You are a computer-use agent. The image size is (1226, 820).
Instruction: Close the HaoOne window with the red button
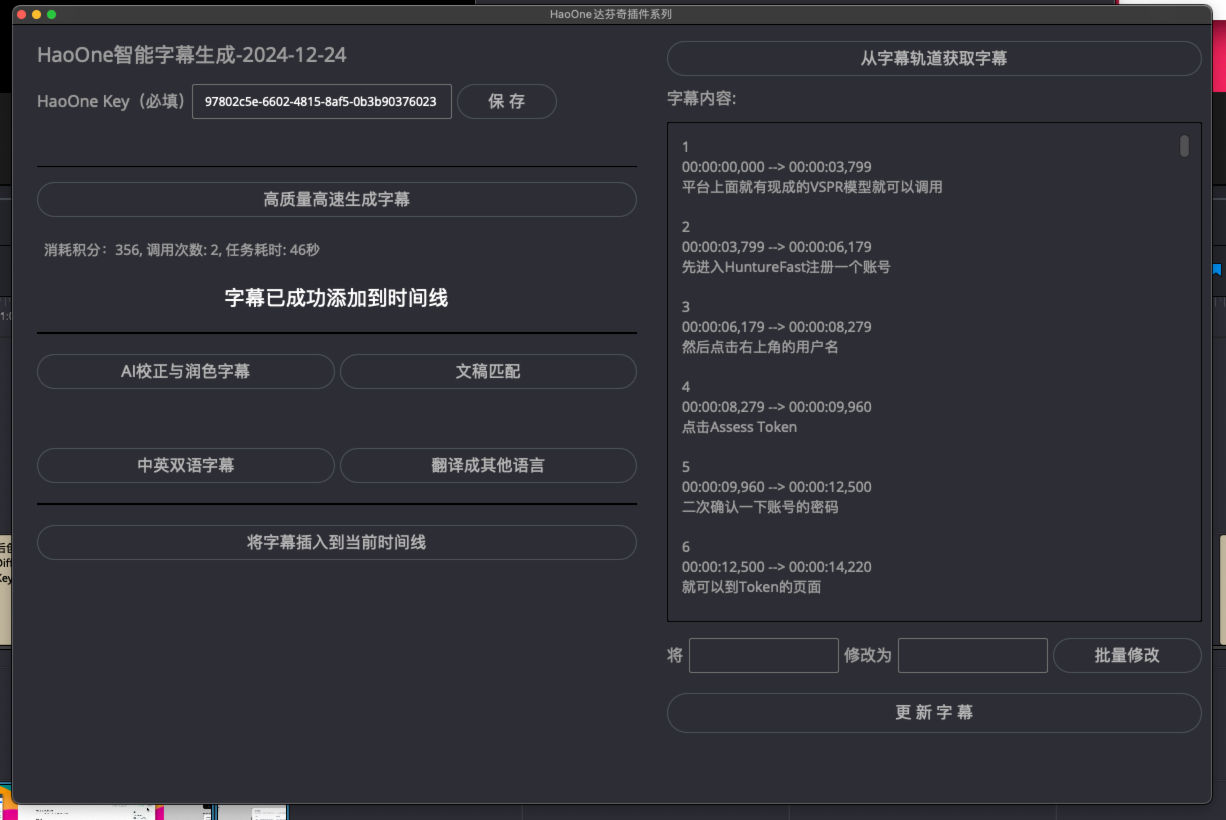pos(22,15)
